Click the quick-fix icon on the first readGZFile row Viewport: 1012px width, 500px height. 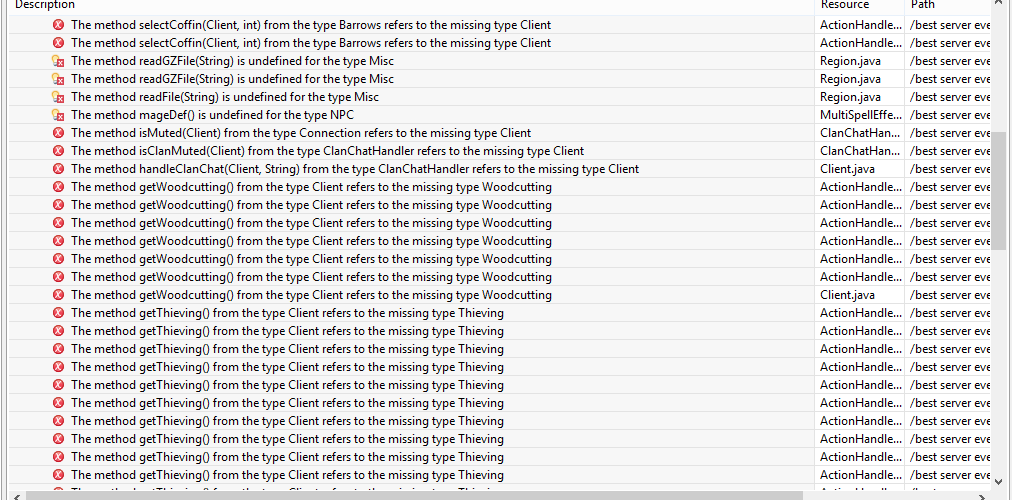tap(58, 61)
